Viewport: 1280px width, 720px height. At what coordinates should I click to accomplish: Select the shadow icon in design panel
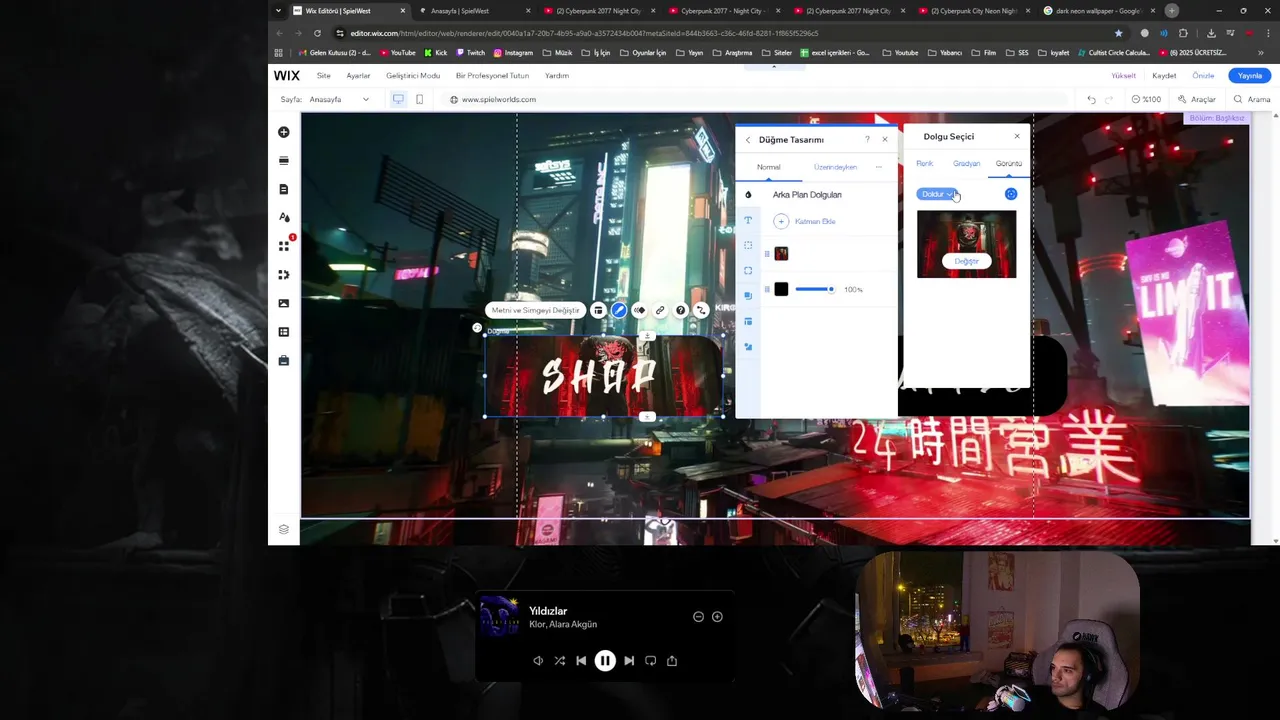coord(748,296)
